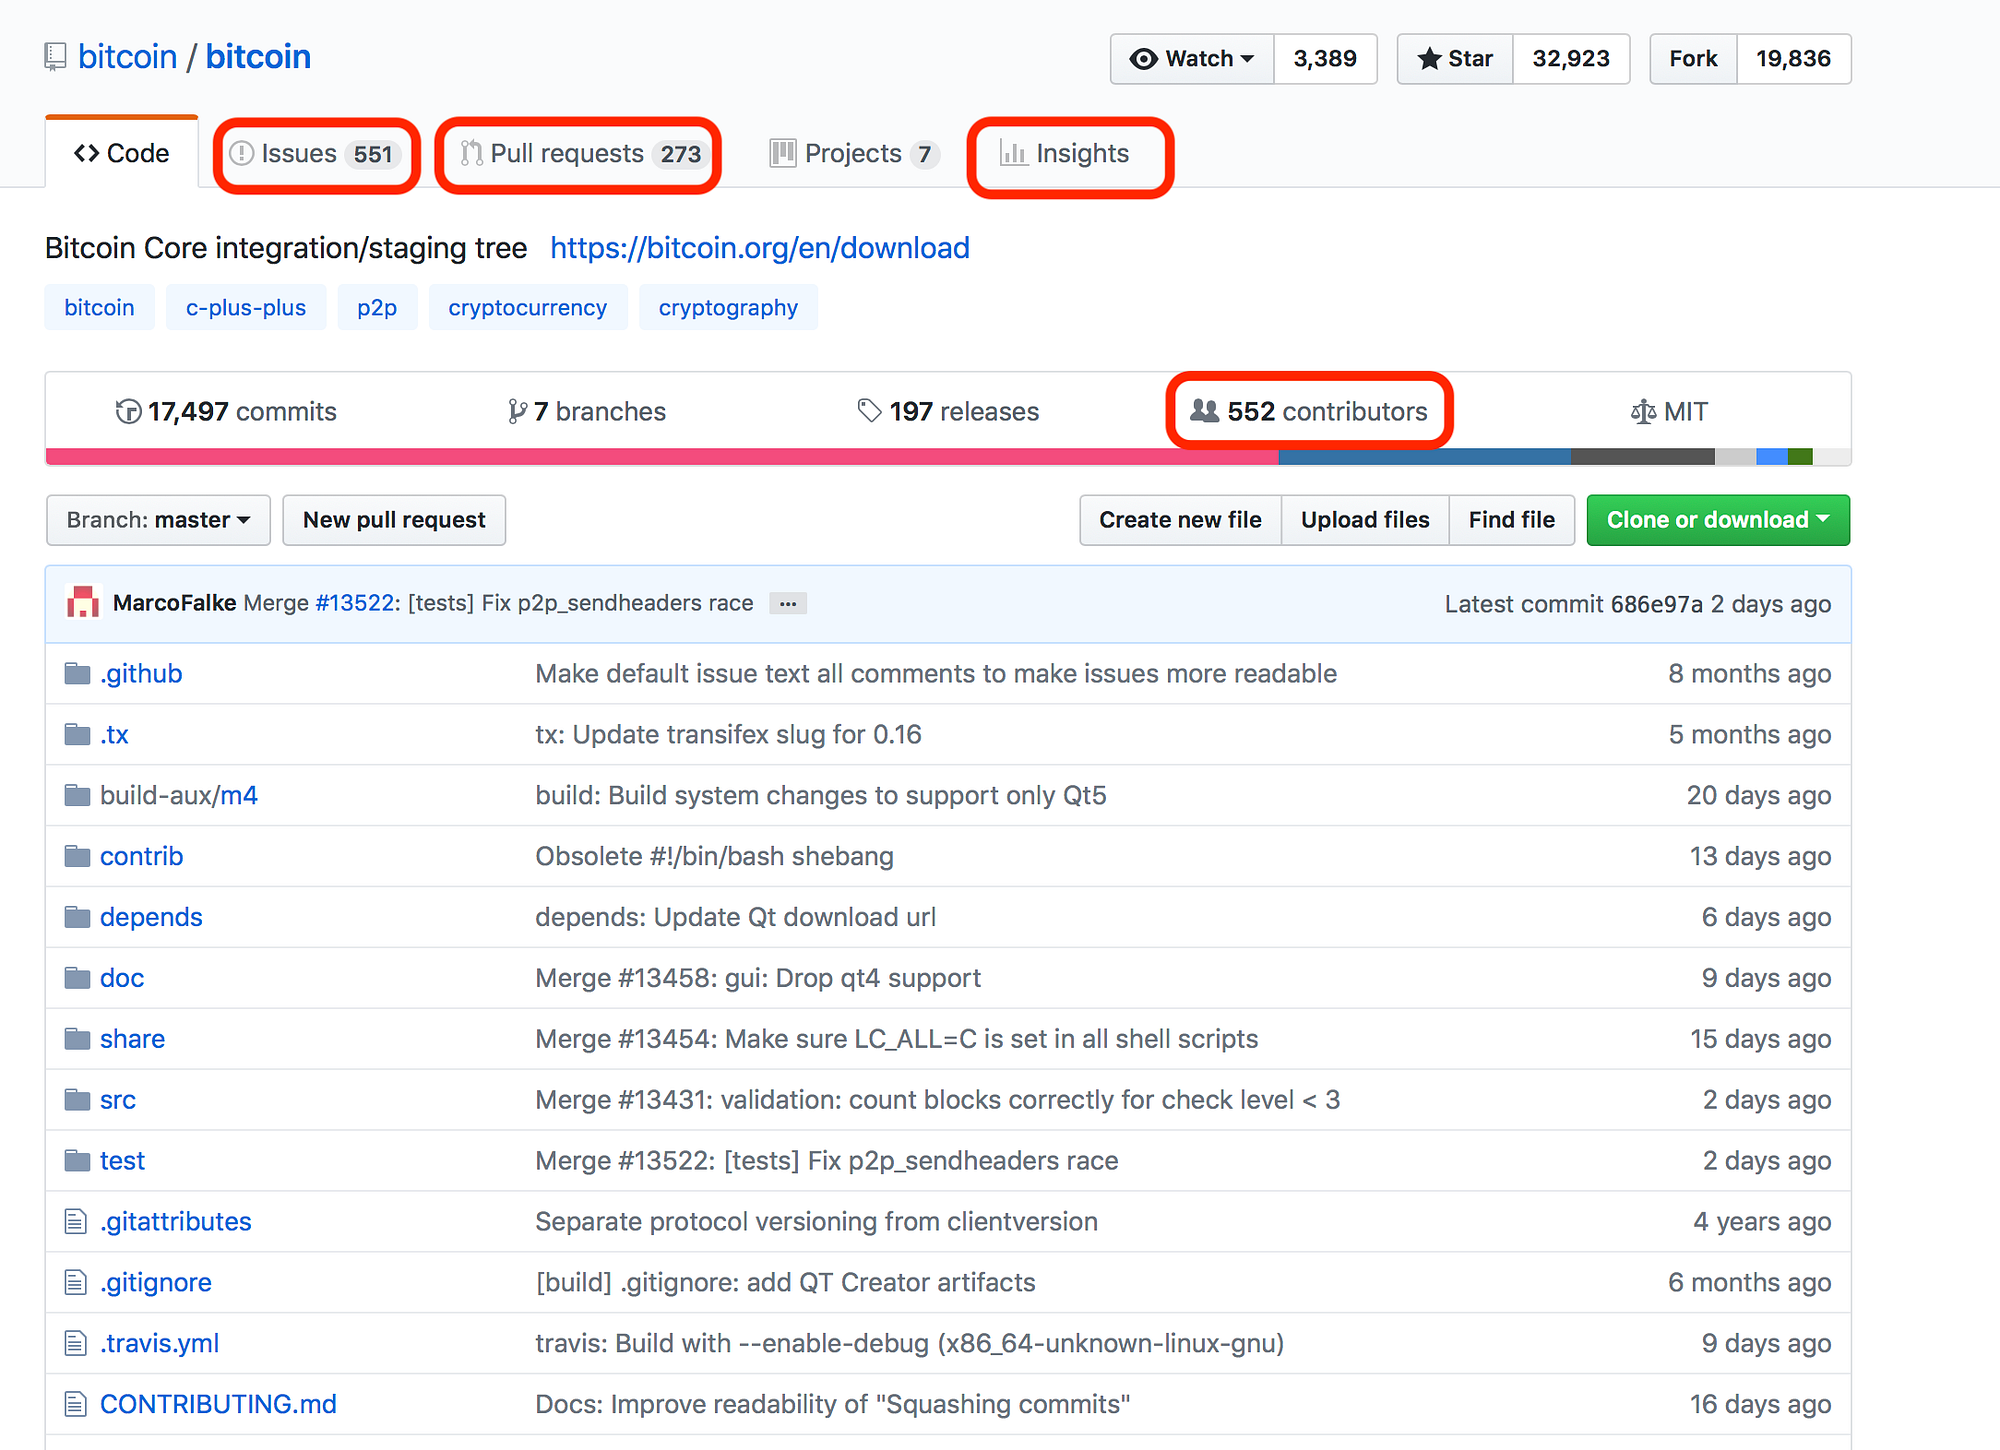
Task: Click the file icon next to .gitattributes
Action: point(76,1222)
